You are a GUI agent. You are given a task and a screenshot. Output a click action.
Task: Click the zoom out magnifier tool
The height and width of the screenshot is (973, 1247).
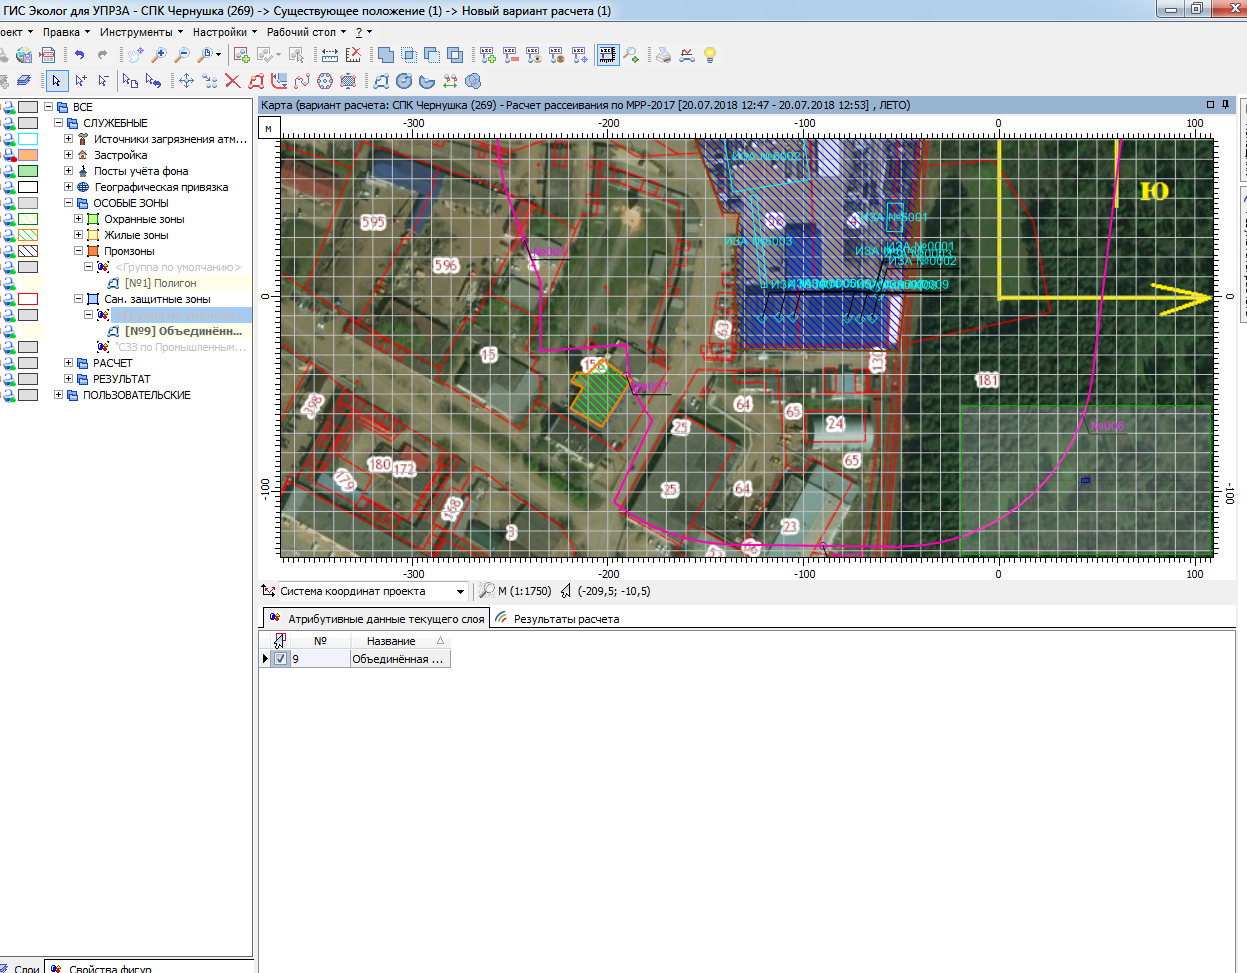(182, 55)
